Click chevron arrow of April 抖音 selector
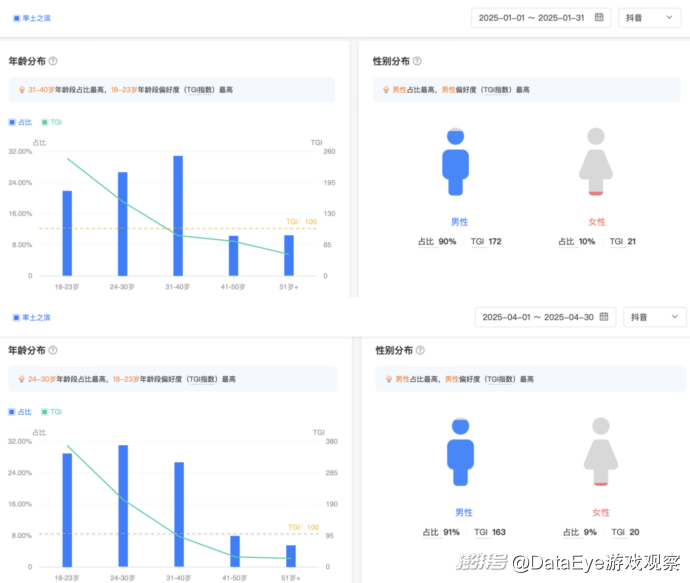690x583 pixels. [675, 317]
